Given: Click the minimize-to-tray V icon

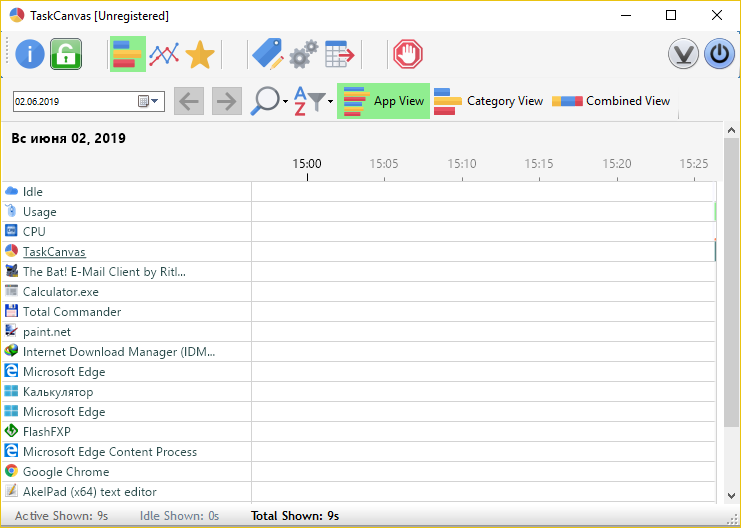Looking at the screenshot, I should pos(683,54).
